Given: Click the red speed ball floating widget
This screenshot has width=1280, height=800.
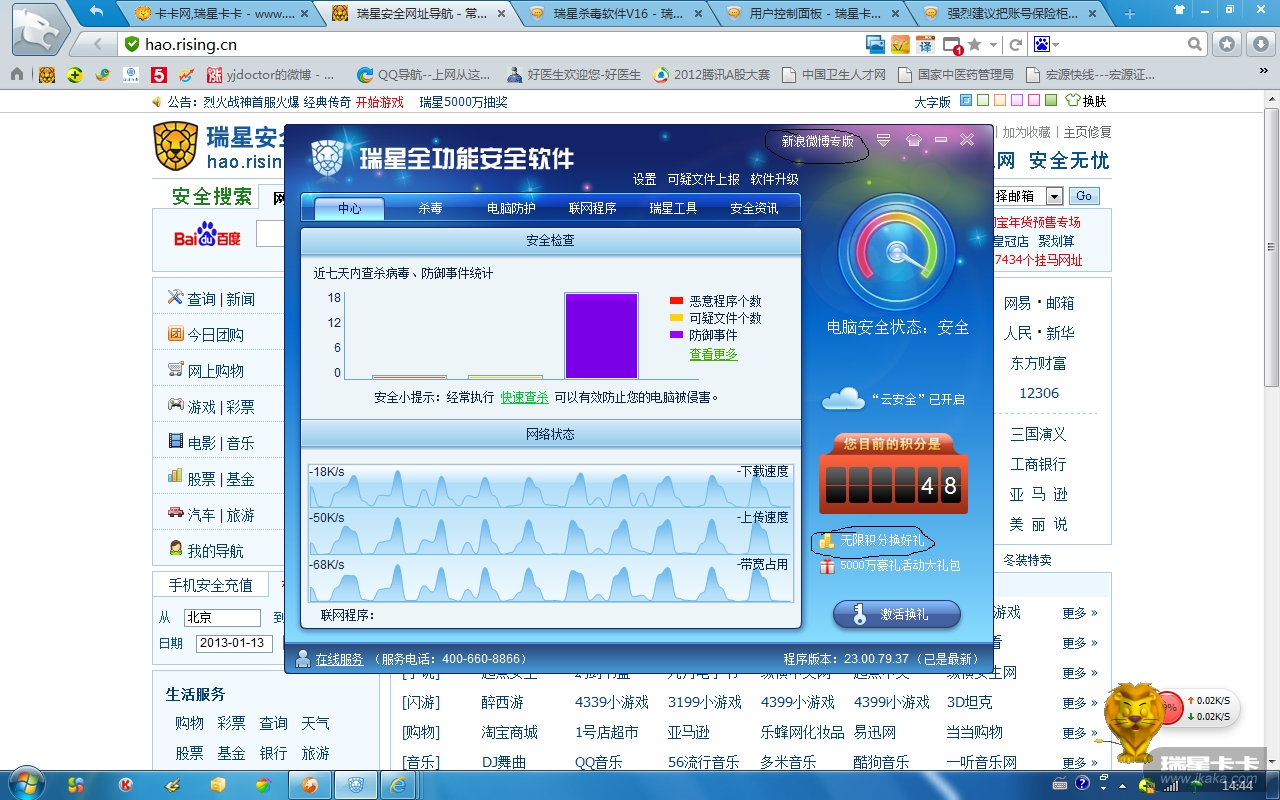Looking at the screenshot, I should tap(1168, 708).
